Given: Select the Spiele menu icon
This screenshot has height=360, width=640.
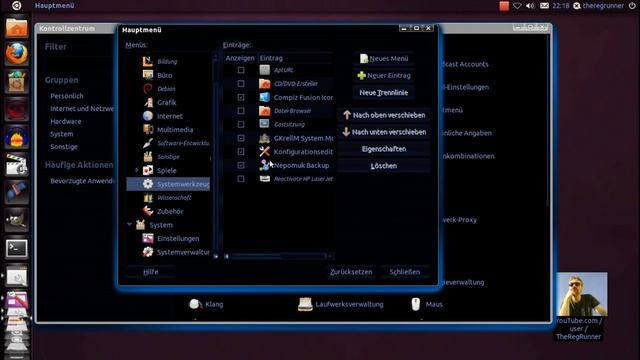Looking at the screenshot, I should pos(147,170).
